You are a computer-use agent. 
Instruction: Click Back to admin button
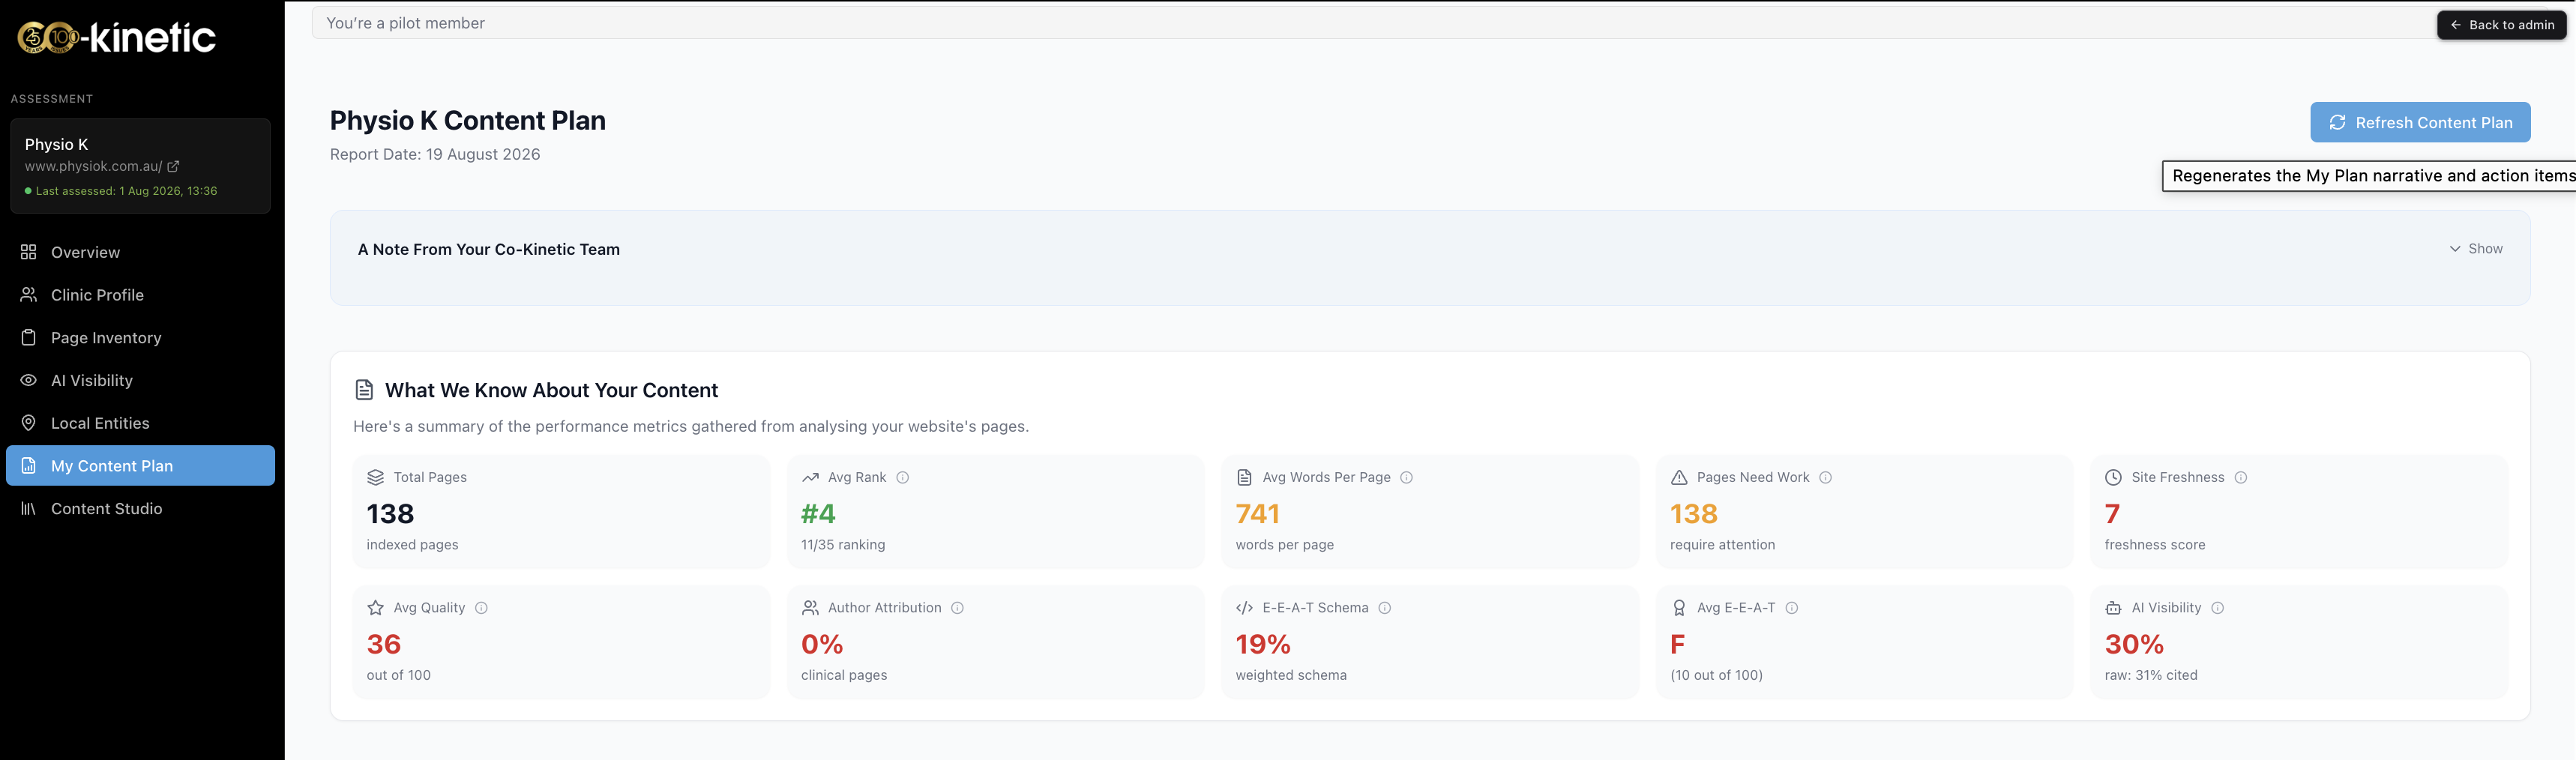click(x=2501, y=25)
